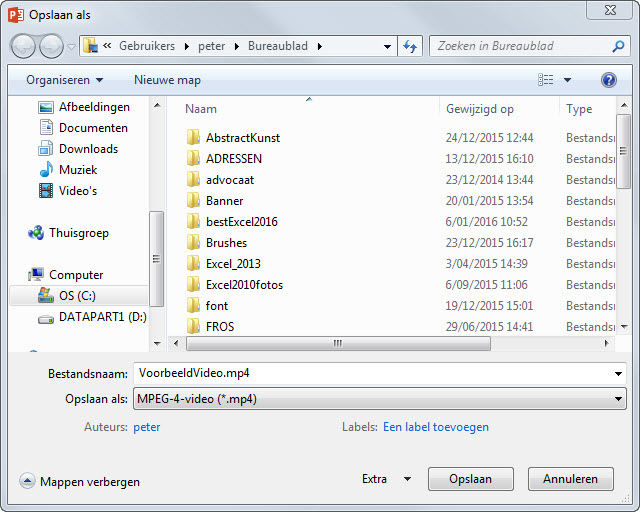Select Gebruikers in the address path

point(147,46)
